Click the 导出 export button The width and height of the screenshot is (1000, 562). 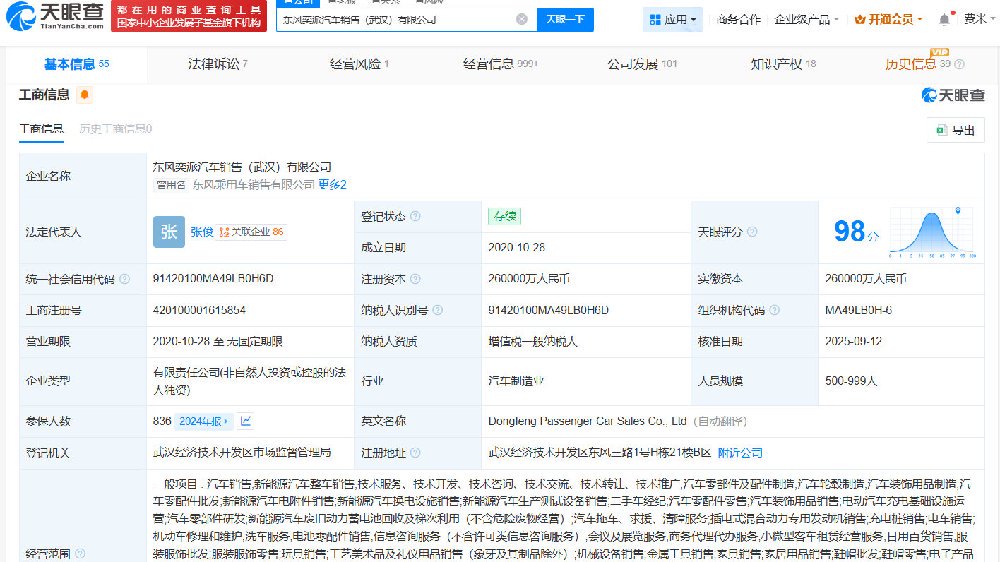955,130
